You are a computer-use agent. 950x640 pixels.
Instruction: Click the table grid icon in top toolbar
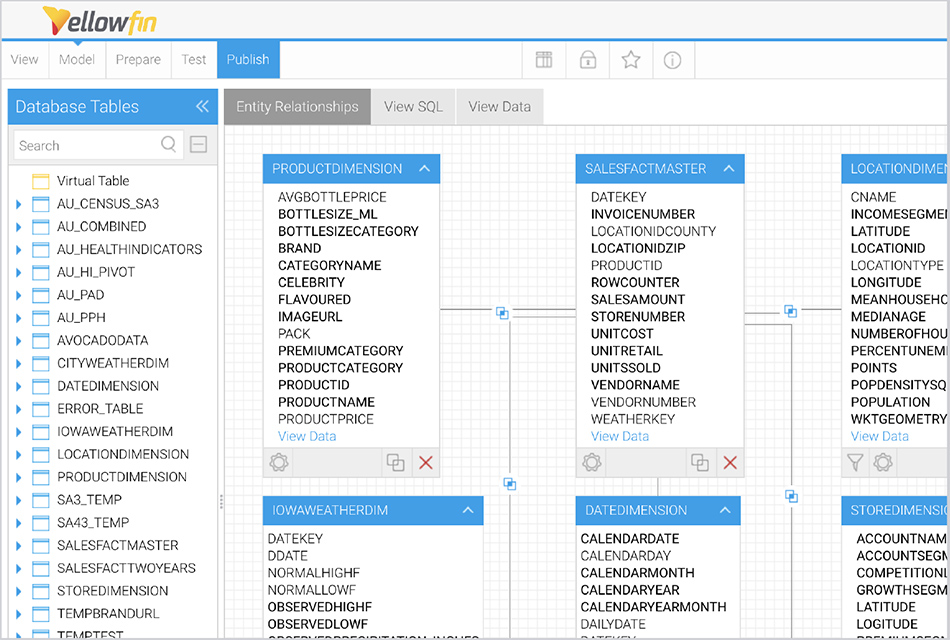pyautogui.click(x=544, y=60)
